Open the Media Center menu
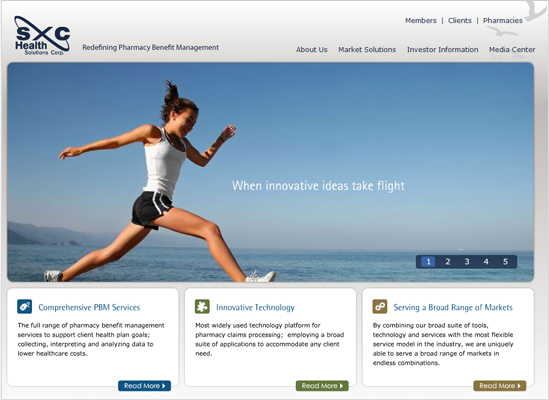Viewport: 549px width, 400px height. 512,50
